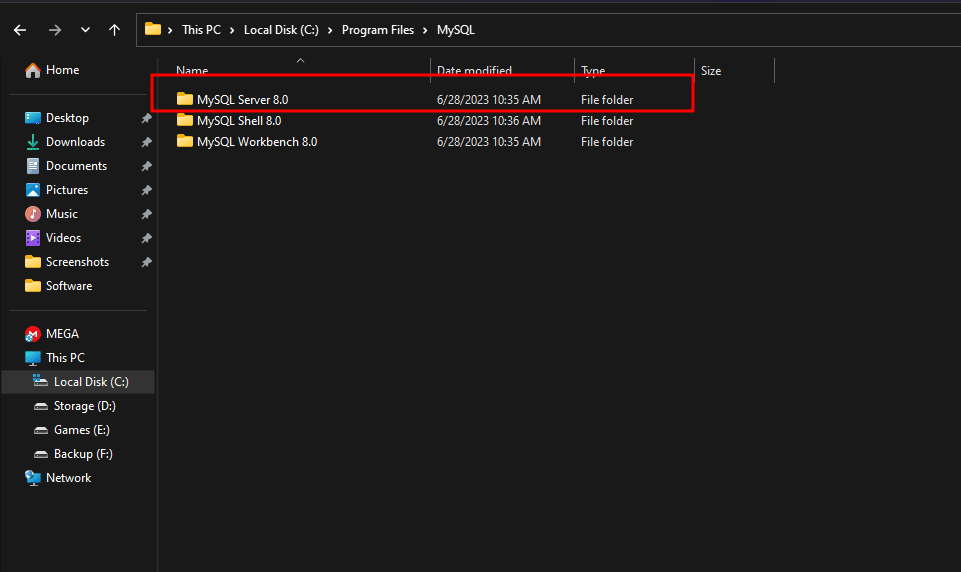The image size is (961, 572).
Task: Click the Games (E:) drive icon
Action: pyautogui.click(x=40, y=430)
